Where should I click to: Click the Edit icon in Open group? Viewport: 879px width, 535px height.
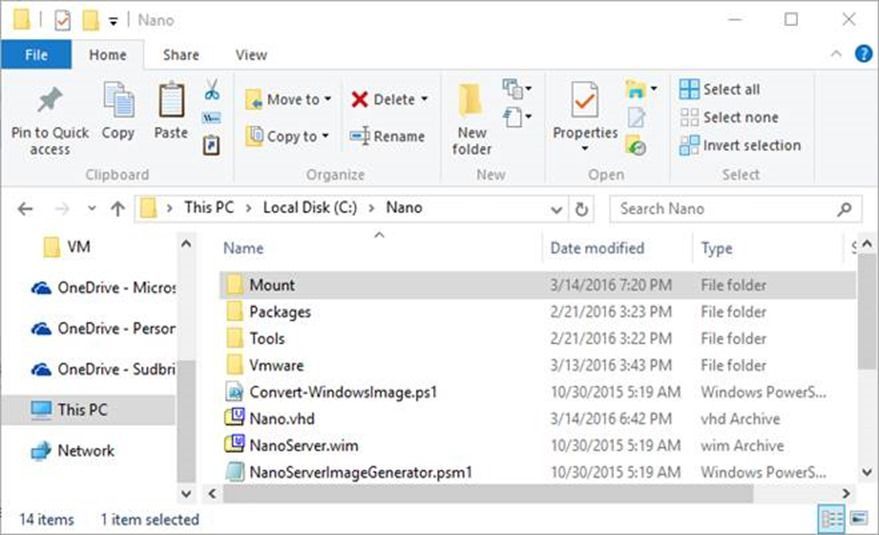636,117
